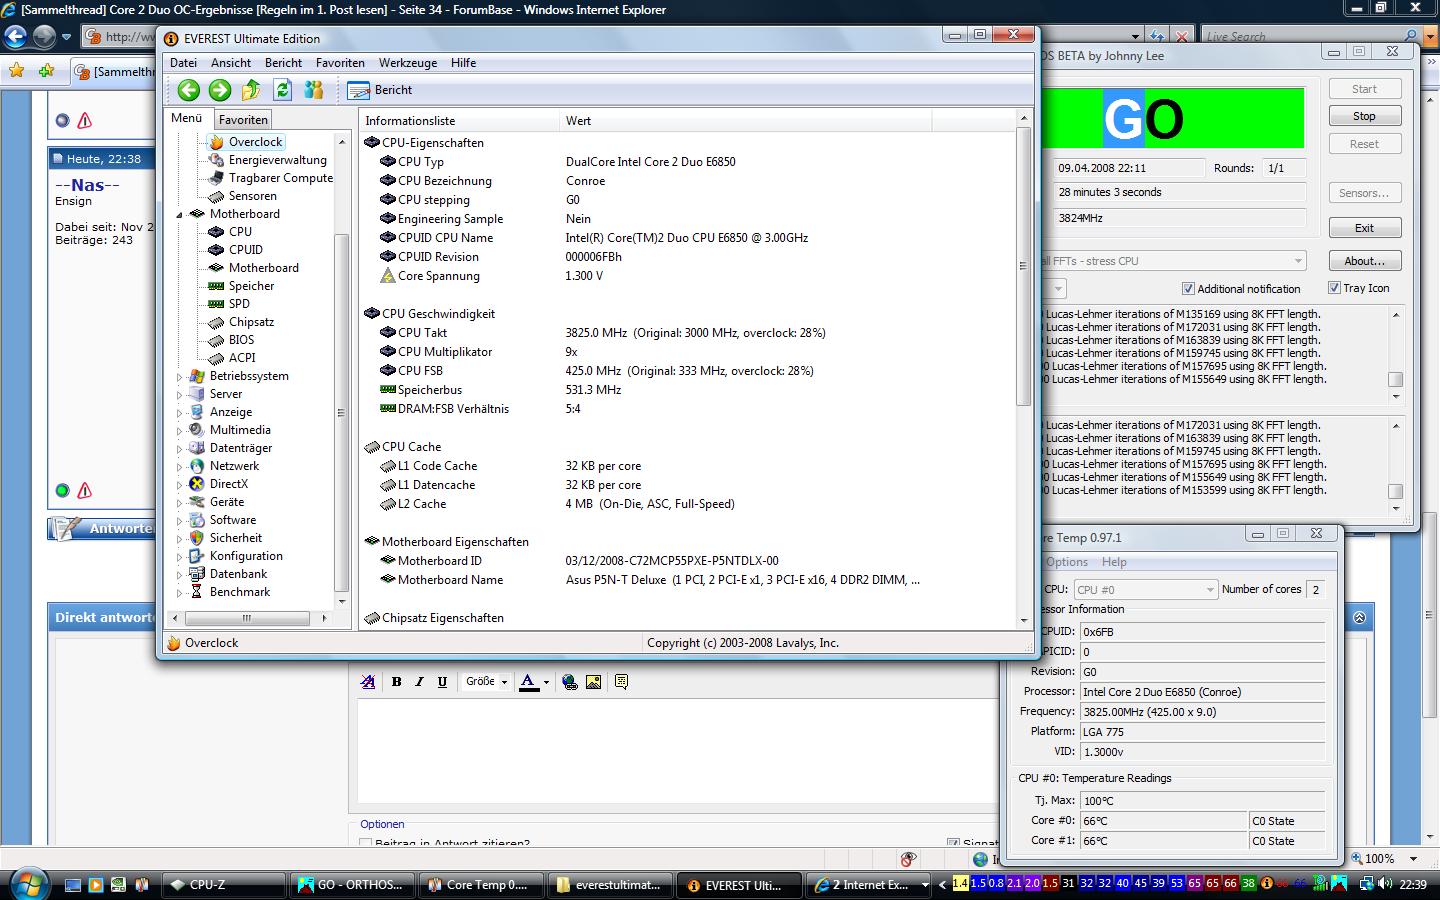Select the Speicher tree entry
This screenshot has height=900, width=1440.
(251, 286)
